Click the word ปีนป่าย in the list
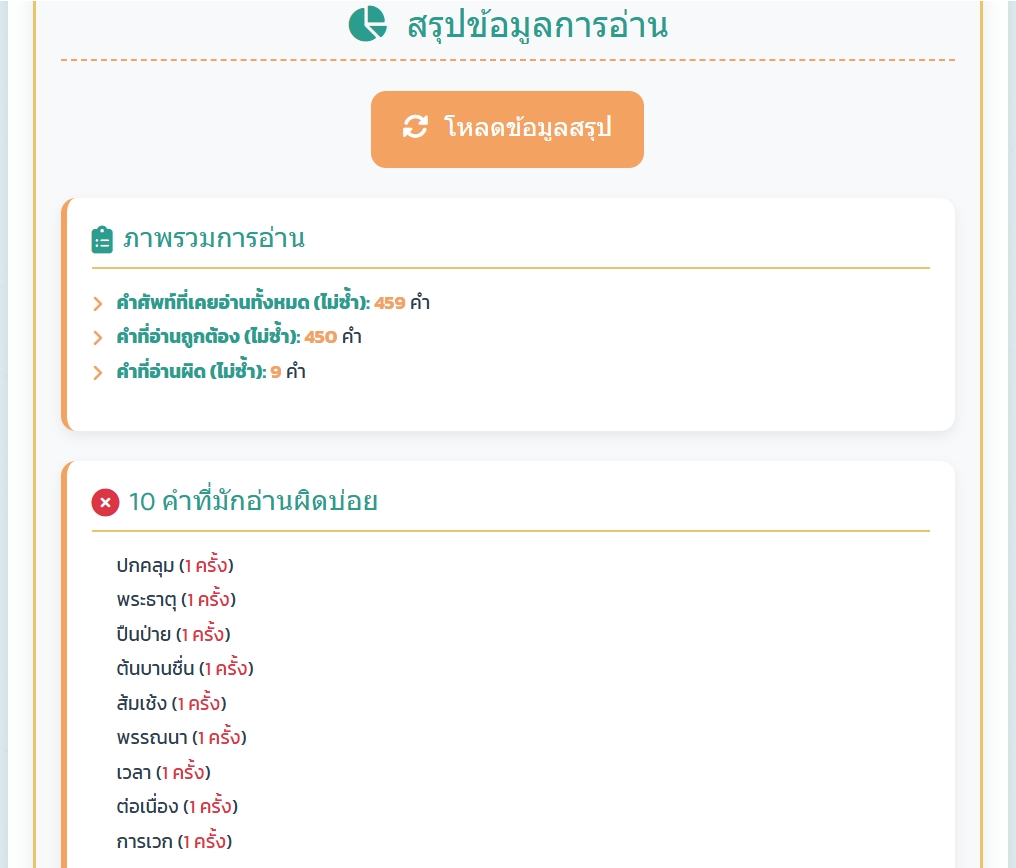 pyautogui.click(x=144, y=634)
